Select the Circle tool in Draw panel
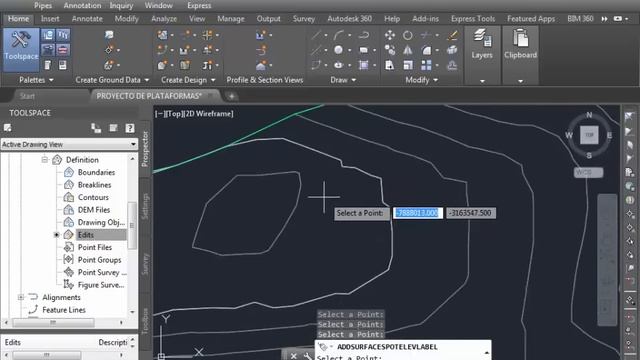Viewport: 640px width, 360px height. (x=338, y=50)
